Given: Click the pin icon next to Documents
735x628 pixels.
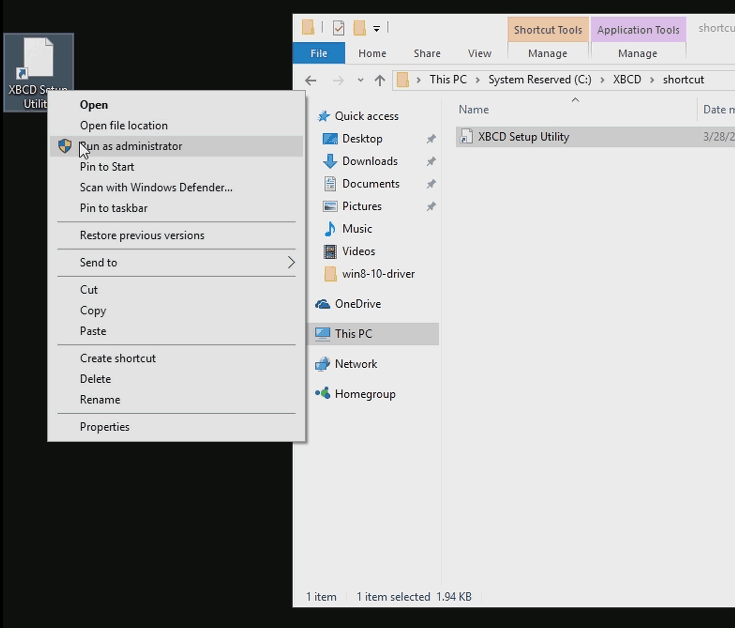Looking at the screenshot, I should [431, 184].
